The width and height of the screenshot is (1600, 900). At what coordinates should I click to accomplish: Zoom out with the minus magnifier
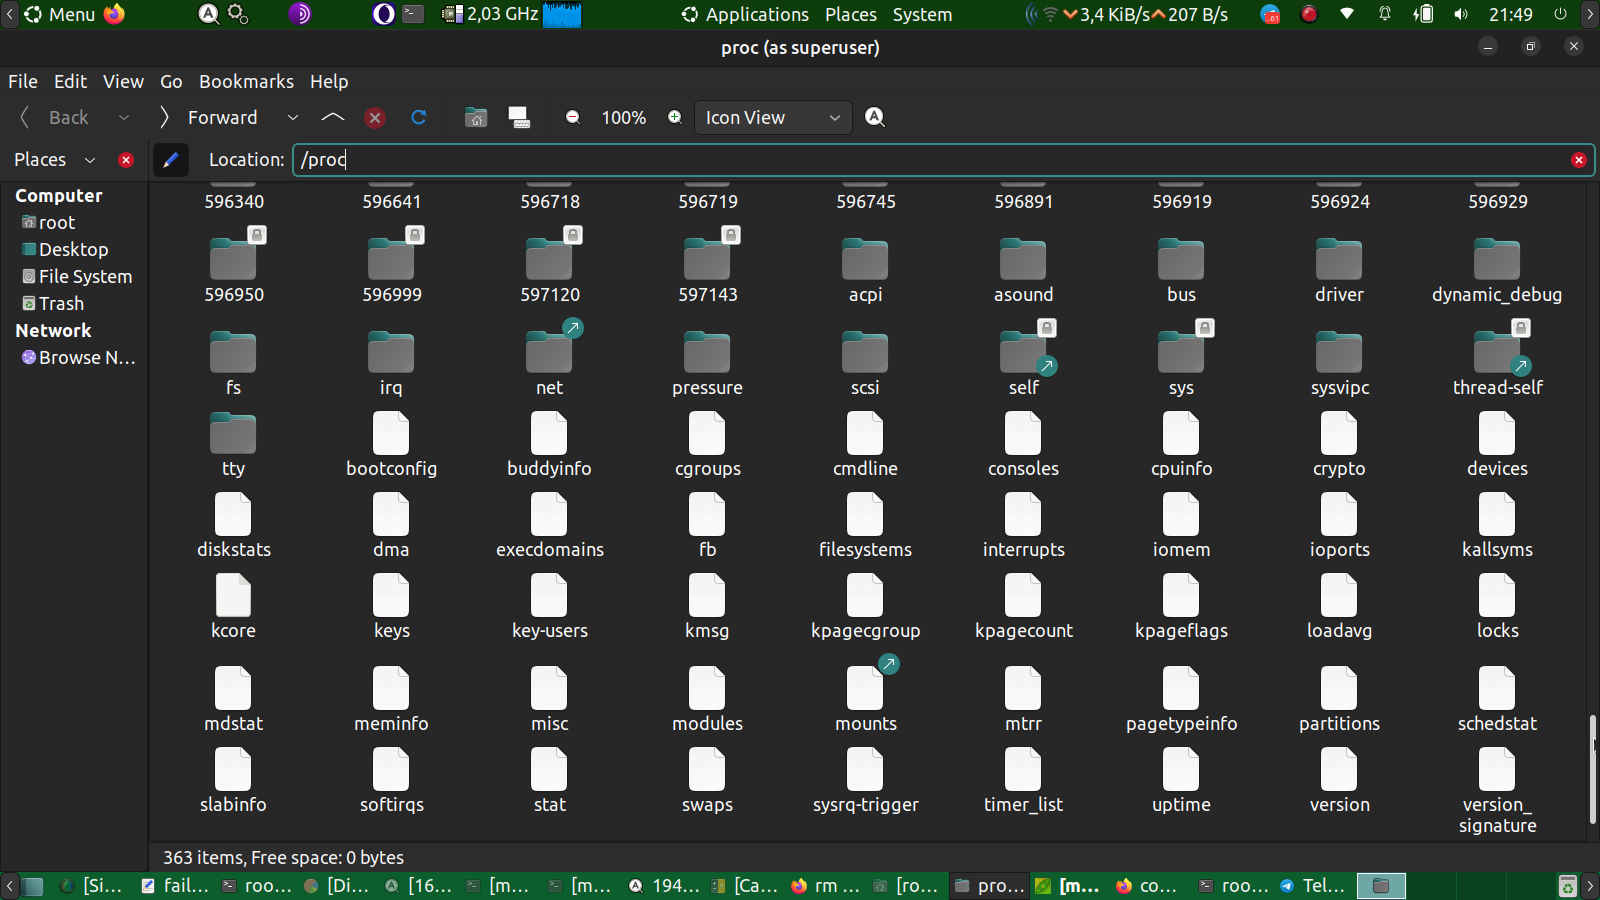(x=573, y=118)
